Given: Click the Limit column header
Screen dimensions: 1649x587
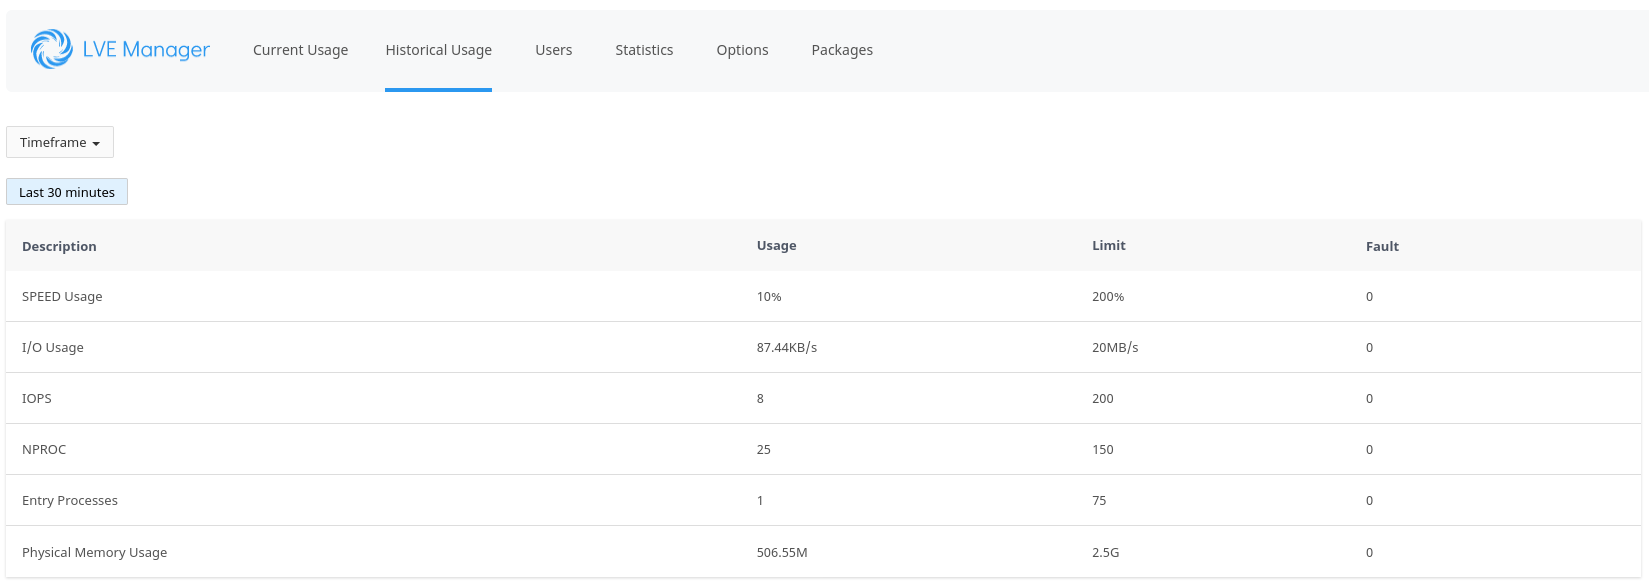Looking at the screenshot, I should point(1108,245).
